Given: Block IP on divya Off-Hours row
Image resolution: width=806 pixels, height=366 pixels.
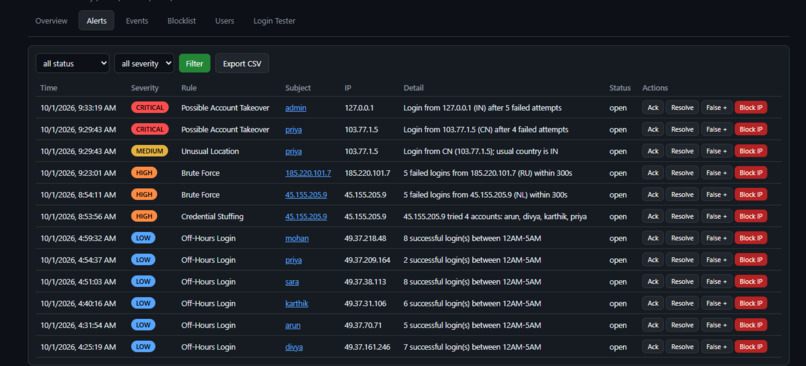Looking at the screenshot, I should point(751,347).
